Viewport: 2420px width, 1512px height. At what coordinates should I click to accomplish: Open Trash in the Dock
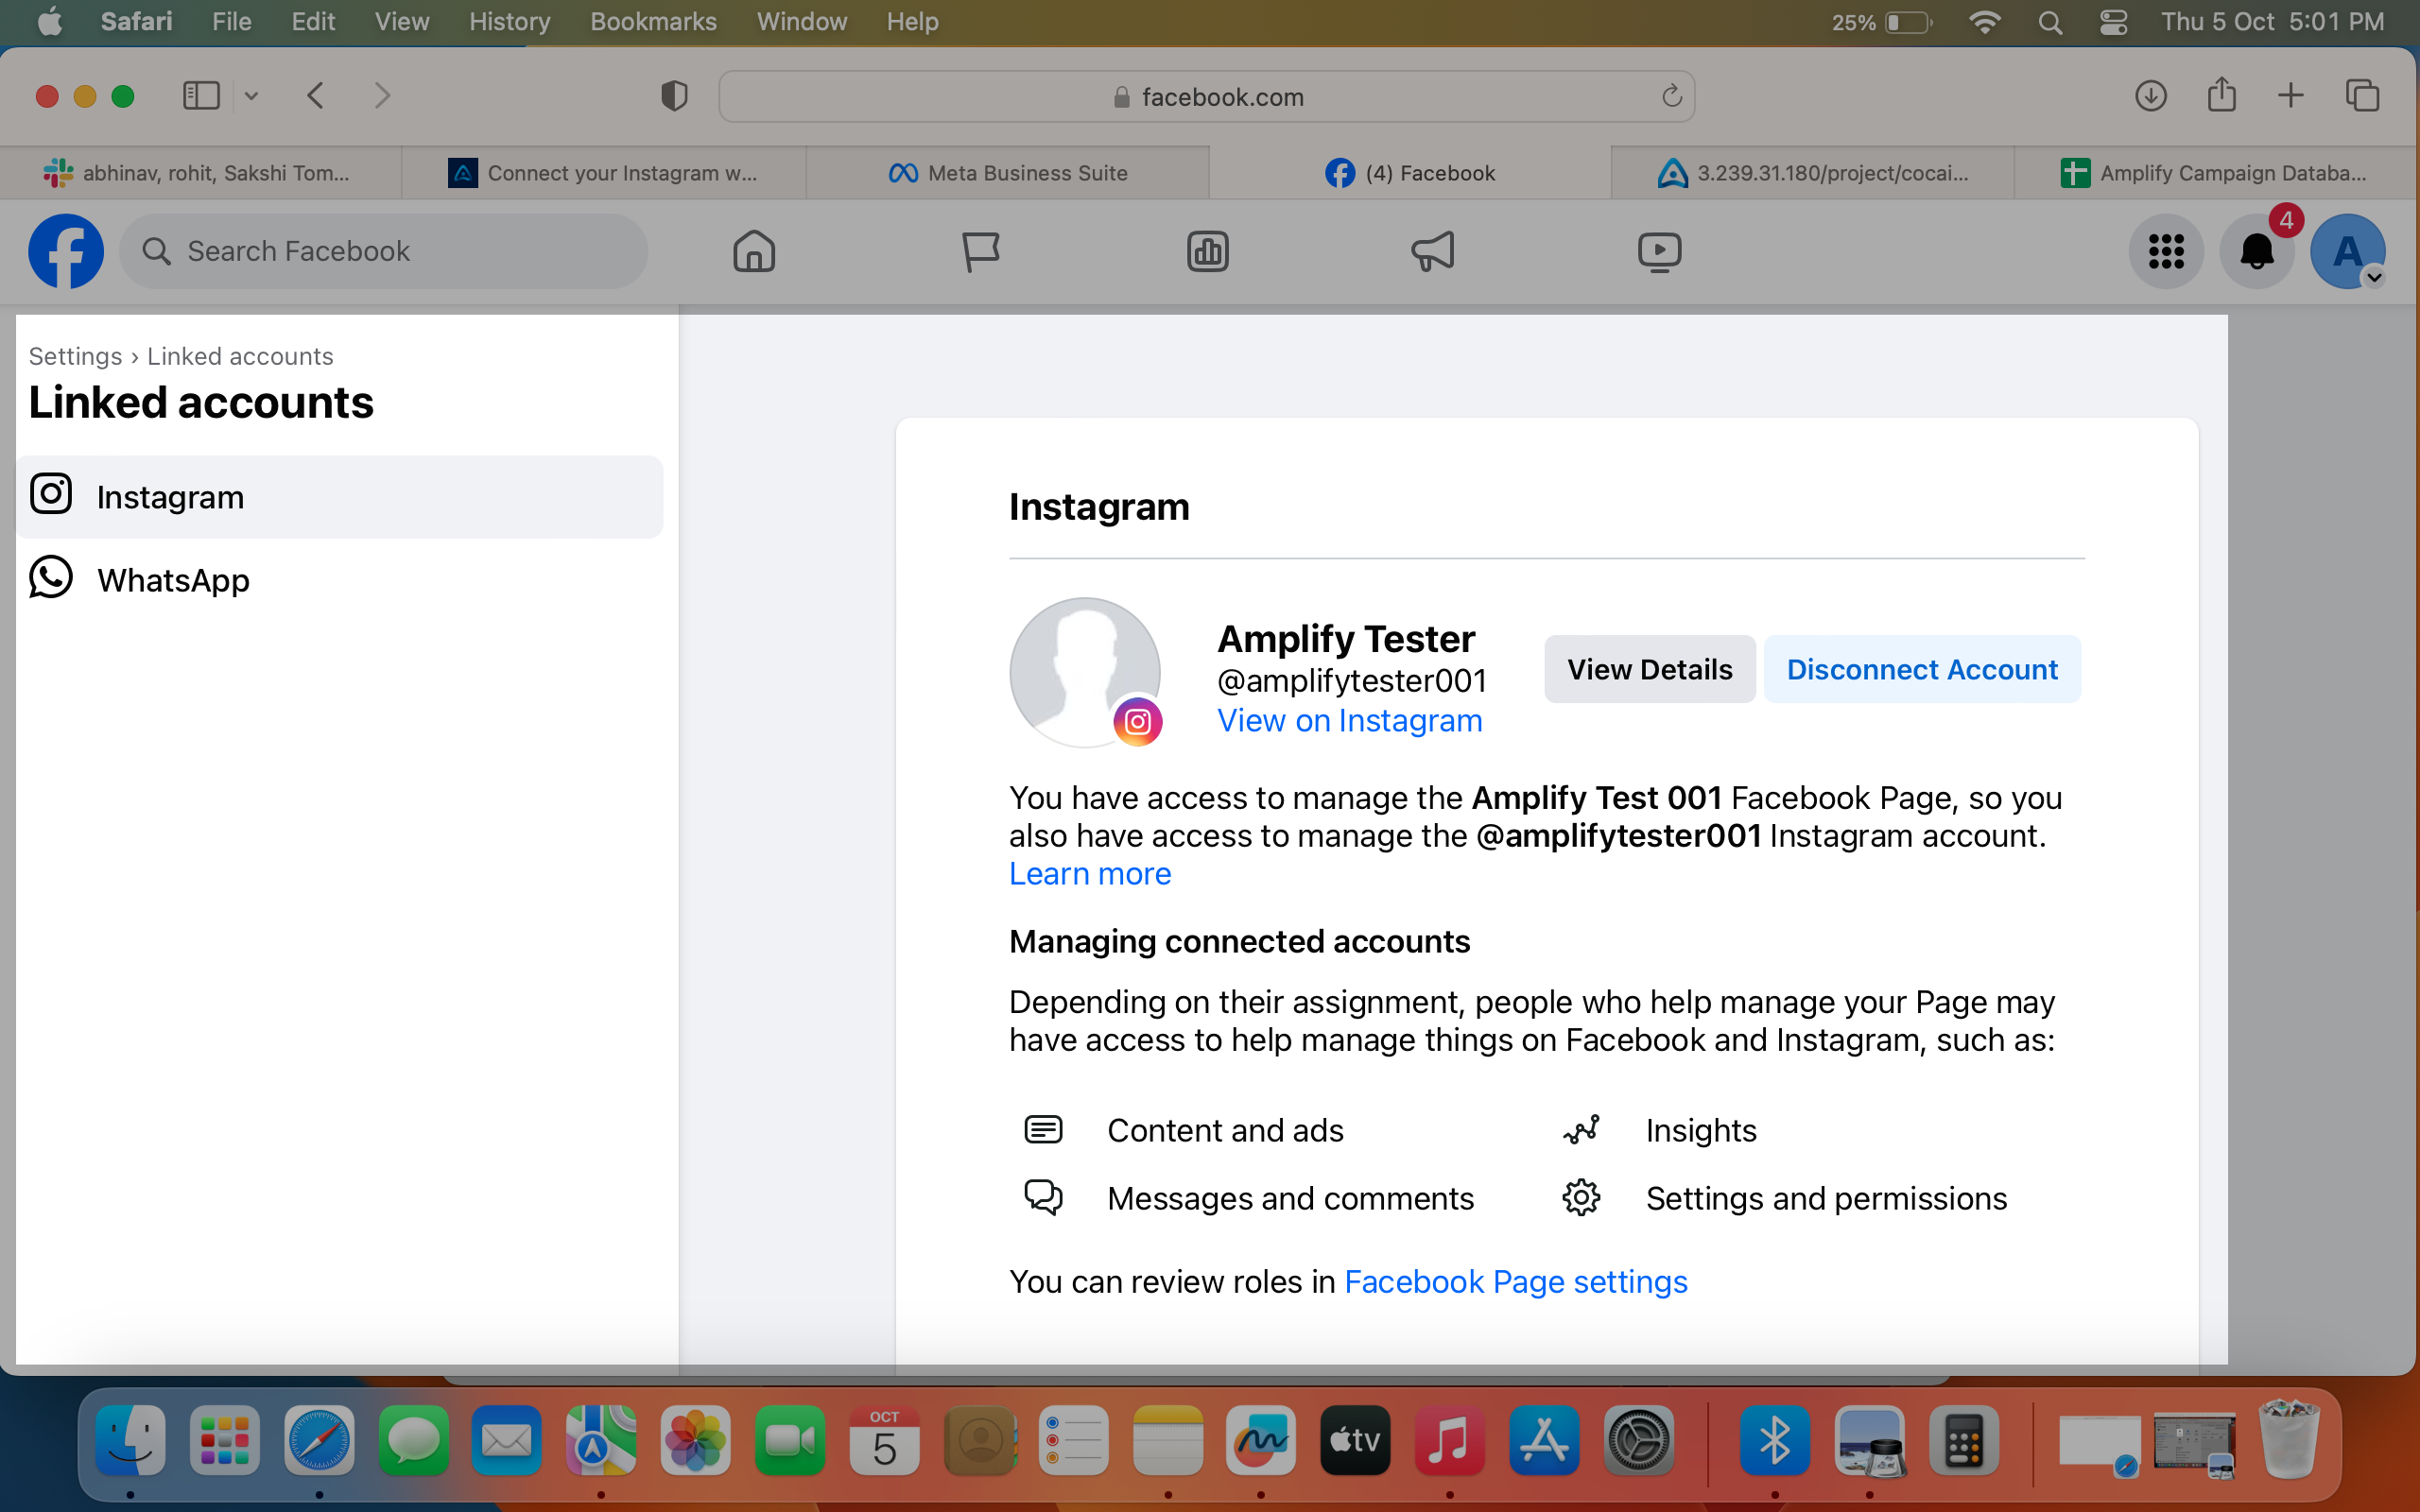point(2289,1440)
